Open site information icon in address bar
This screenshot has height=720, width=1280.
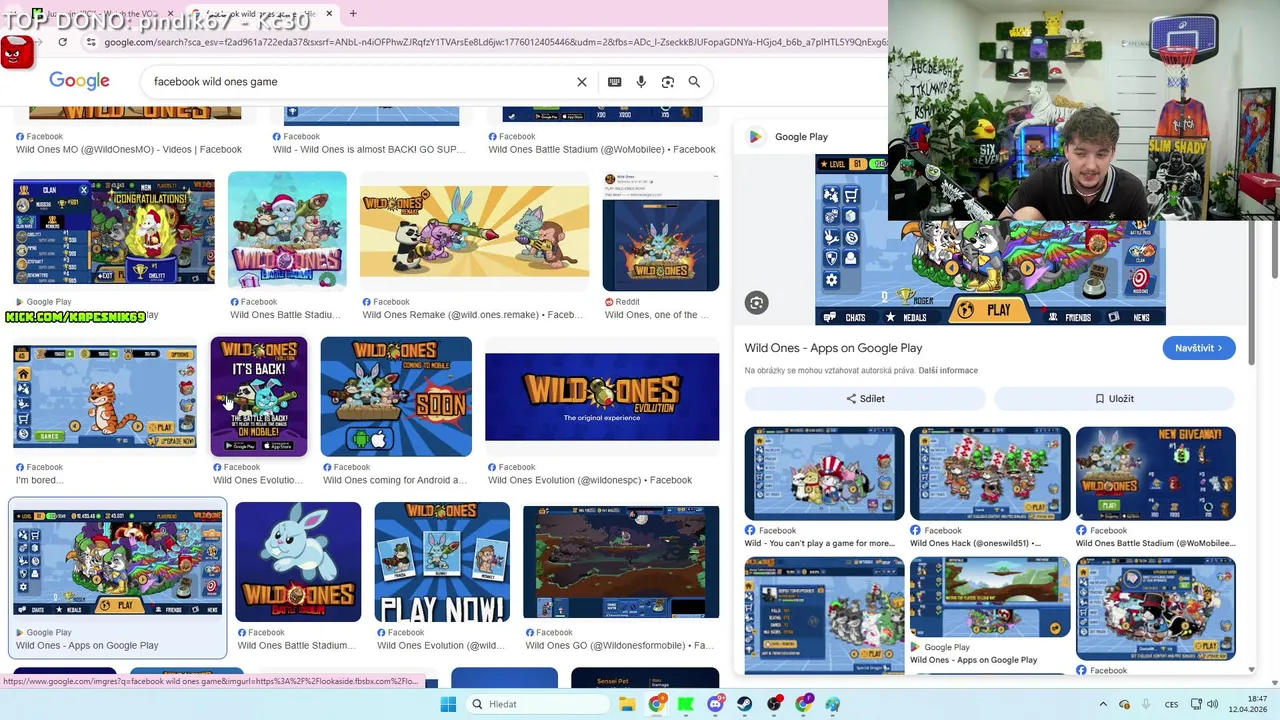click(x=92, y=42)
